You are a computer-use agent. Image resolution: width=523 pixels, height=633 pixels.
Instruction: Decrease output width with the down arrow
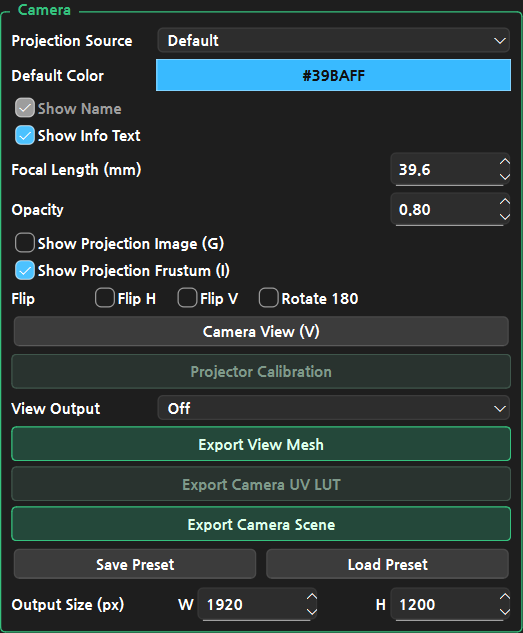[312, 612]
